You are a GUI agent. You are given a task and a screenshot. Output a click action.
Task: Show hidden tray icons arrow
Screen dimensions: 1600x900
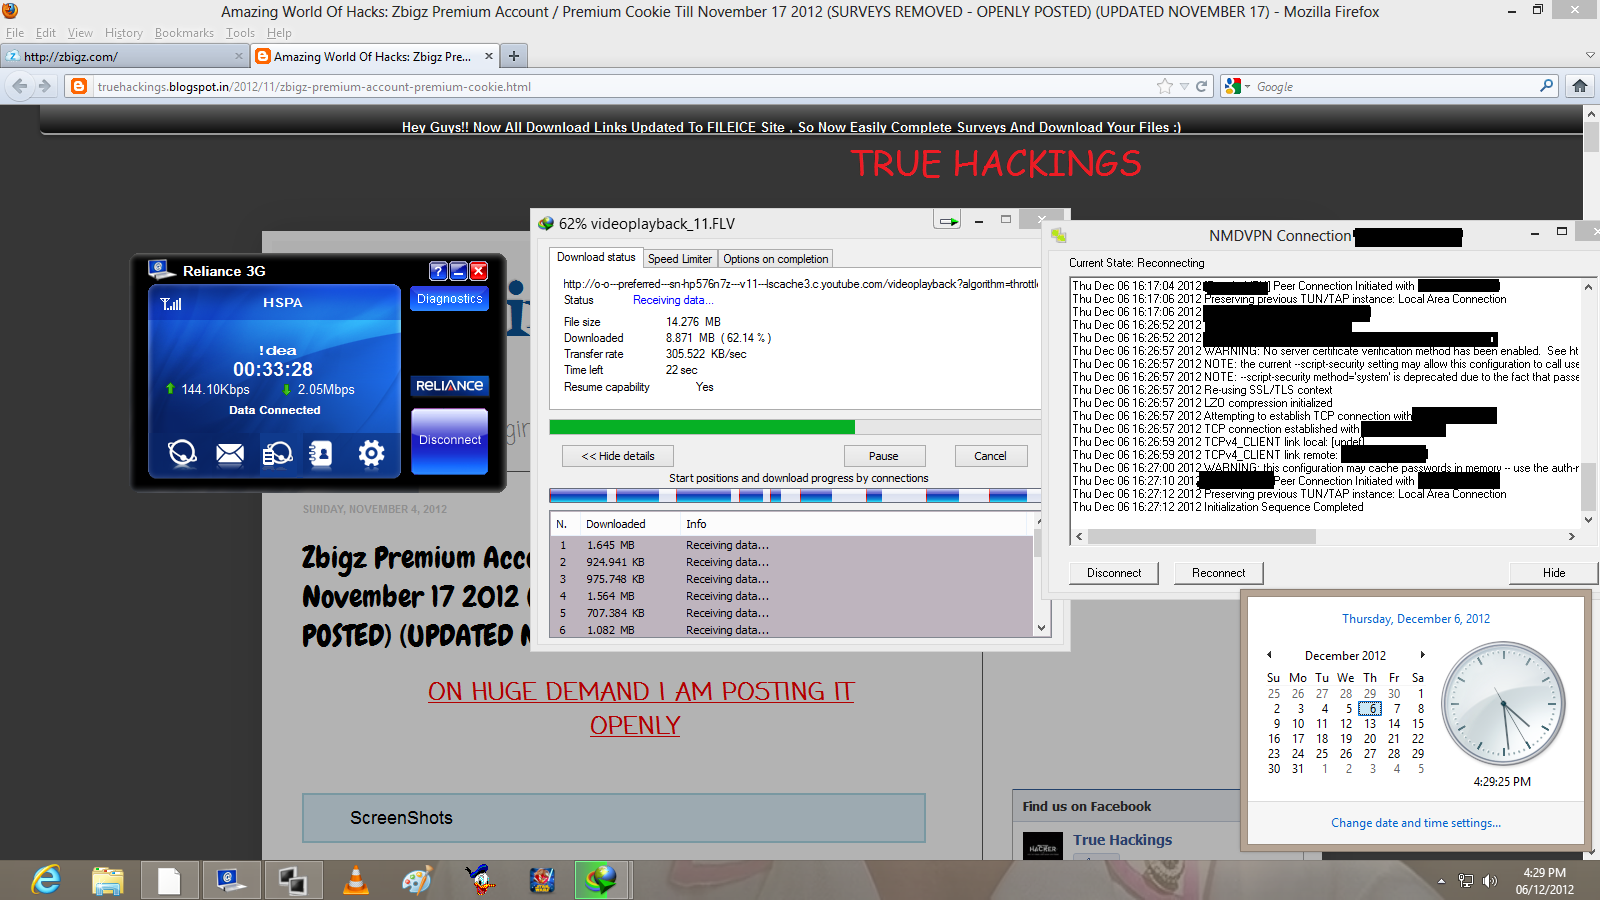pyautogui.click(x=1441, y=881)
